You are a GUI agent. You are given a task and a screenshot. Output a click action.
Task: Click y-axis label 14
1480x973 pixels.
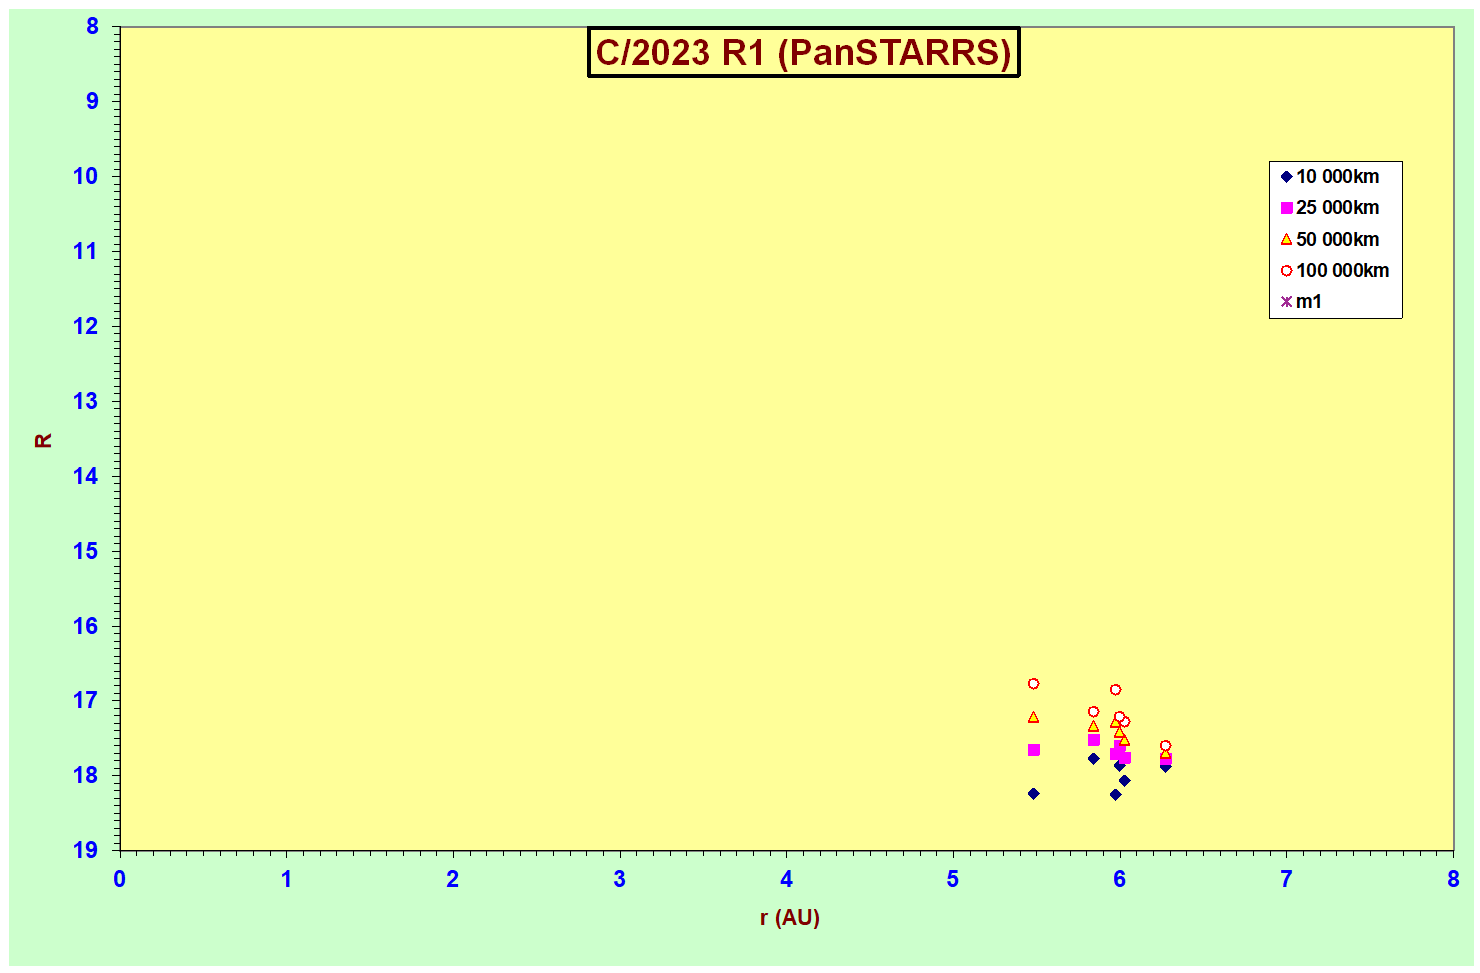point(86,476)
